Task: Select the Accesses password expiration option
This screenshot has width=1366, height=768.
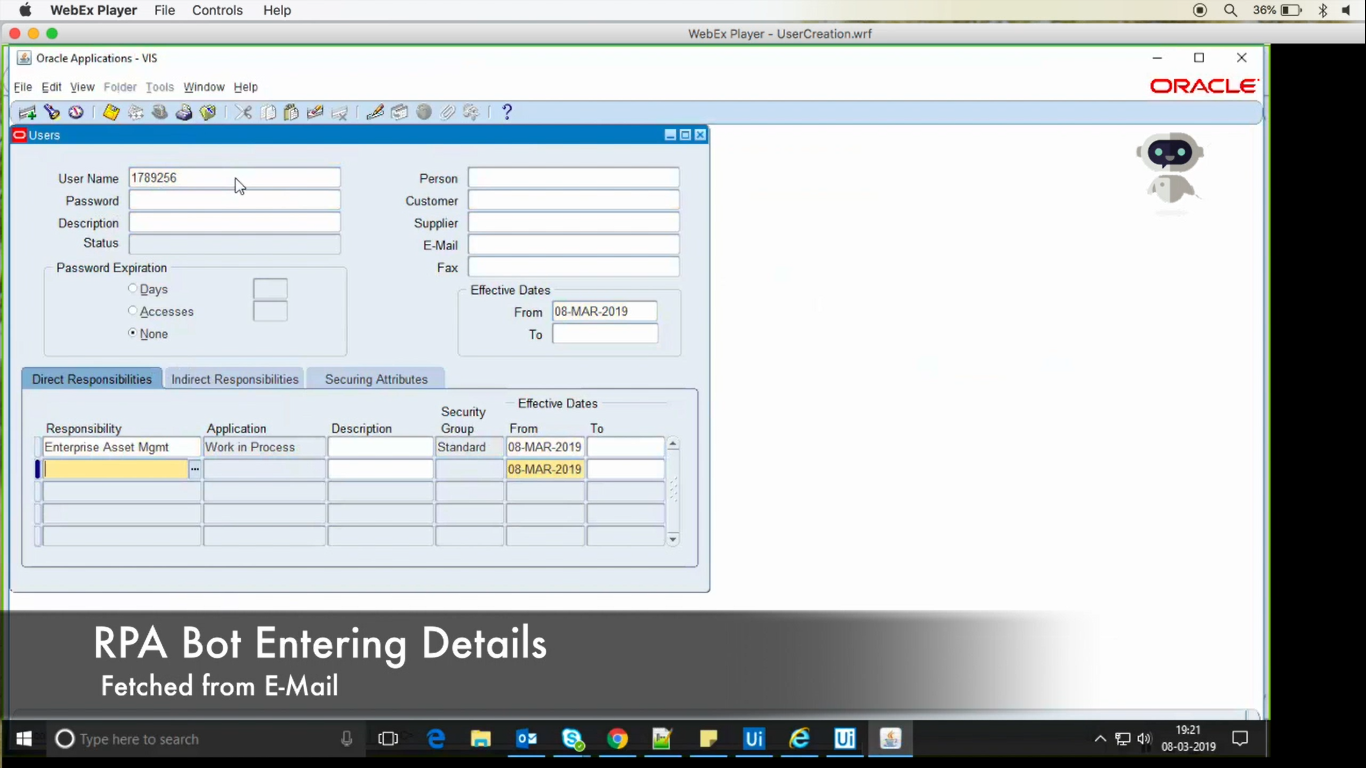Action: point(133,311)
